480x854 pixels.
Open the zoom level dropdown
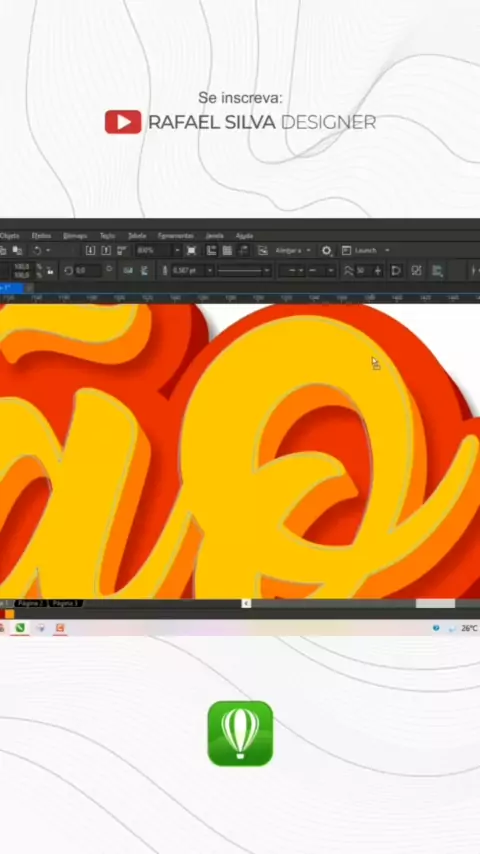(x=177, y=251)
